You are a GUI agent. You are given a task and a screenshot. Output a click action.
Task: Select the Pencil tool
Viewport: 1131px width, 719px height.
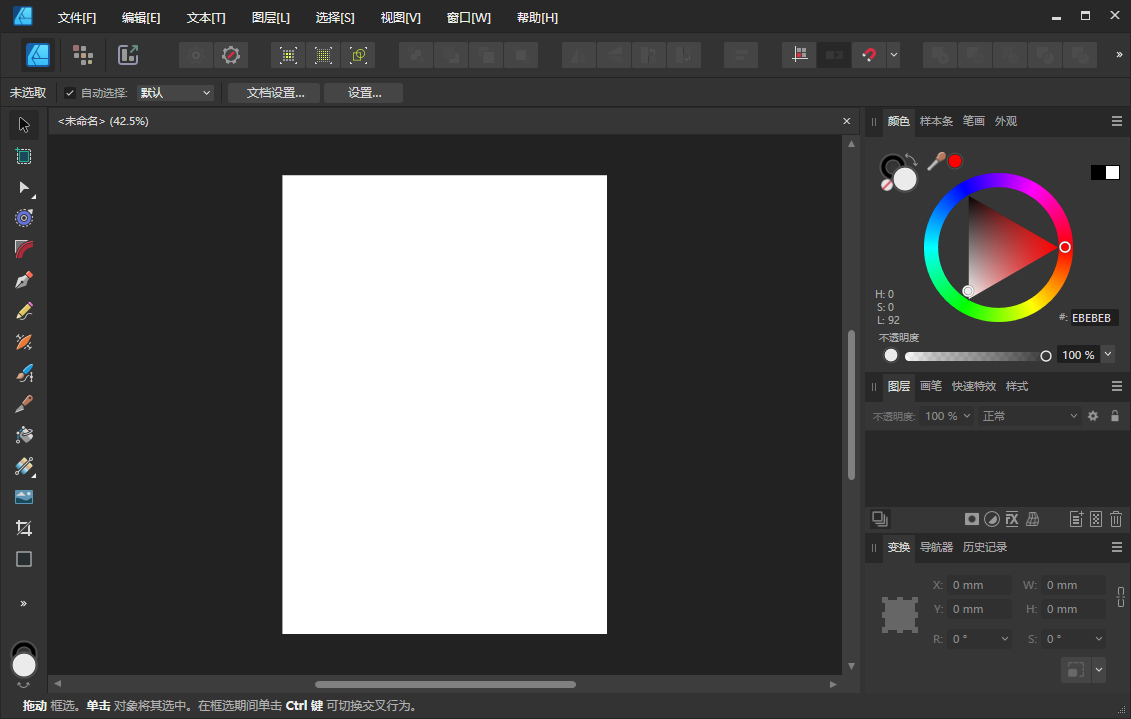[x=24, y=311]
